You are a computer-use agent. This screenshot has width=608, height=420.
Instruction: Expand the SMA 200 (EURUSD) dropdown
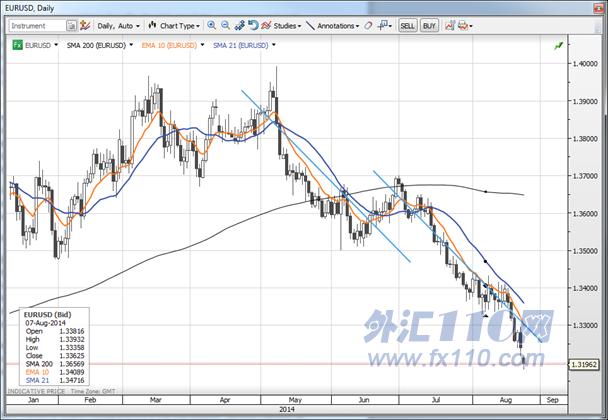[131, 45]
